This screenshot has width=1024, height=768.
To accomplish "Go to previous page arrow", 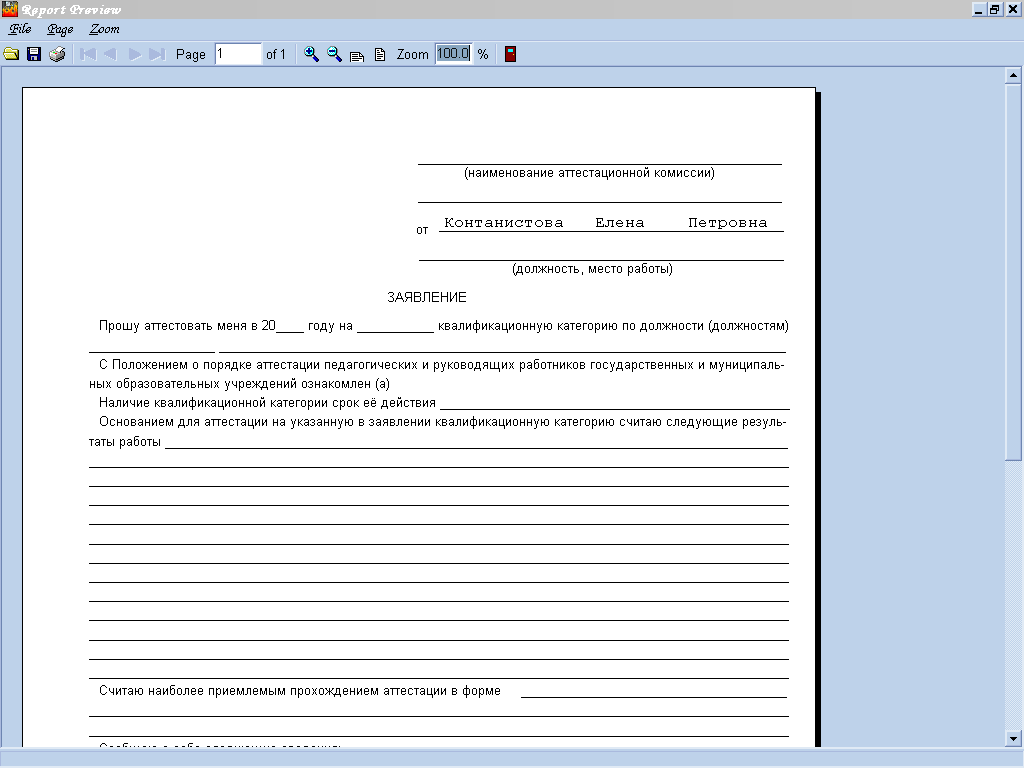I will tap(110, 54).
